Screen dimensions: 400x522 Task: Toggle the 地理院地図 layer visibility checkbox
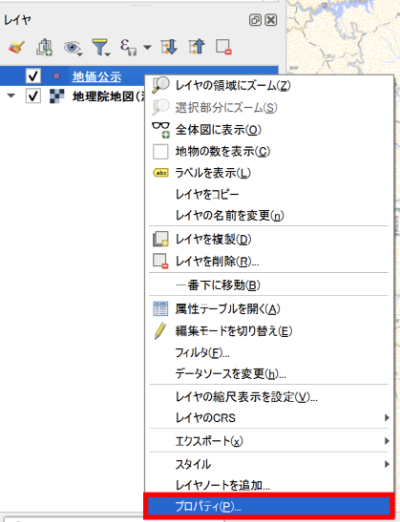coord(33,96)
